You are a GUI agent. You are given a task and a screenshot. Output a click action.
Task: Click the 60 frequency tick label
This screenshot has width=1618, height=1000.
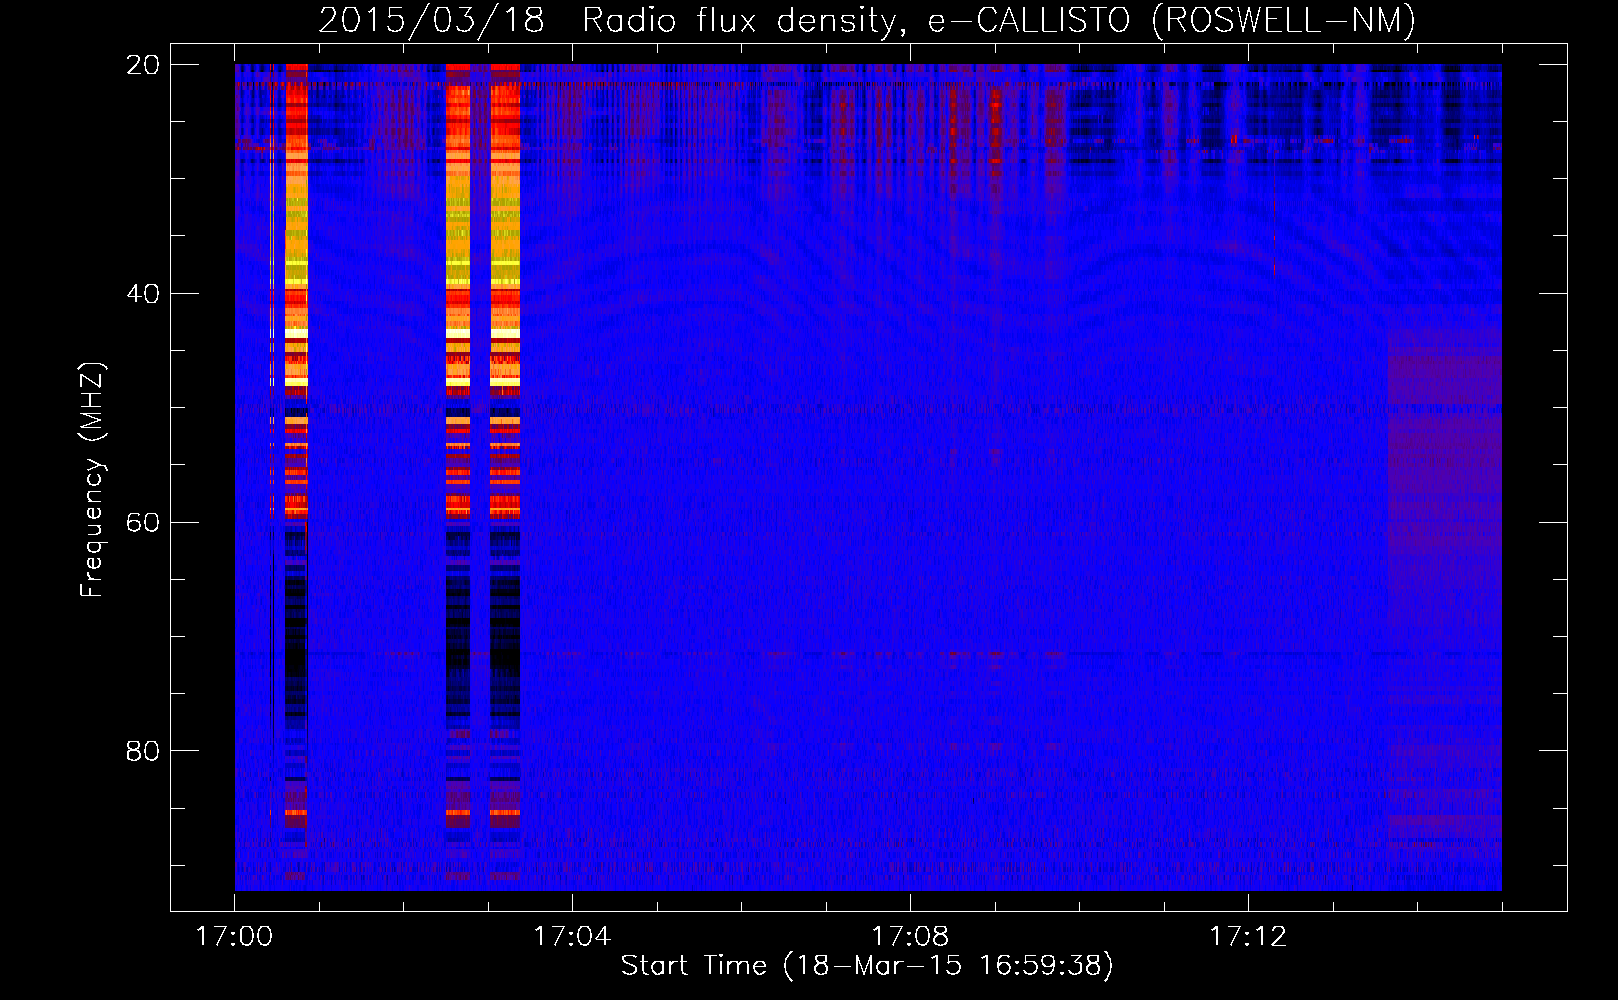click(143, 522)
